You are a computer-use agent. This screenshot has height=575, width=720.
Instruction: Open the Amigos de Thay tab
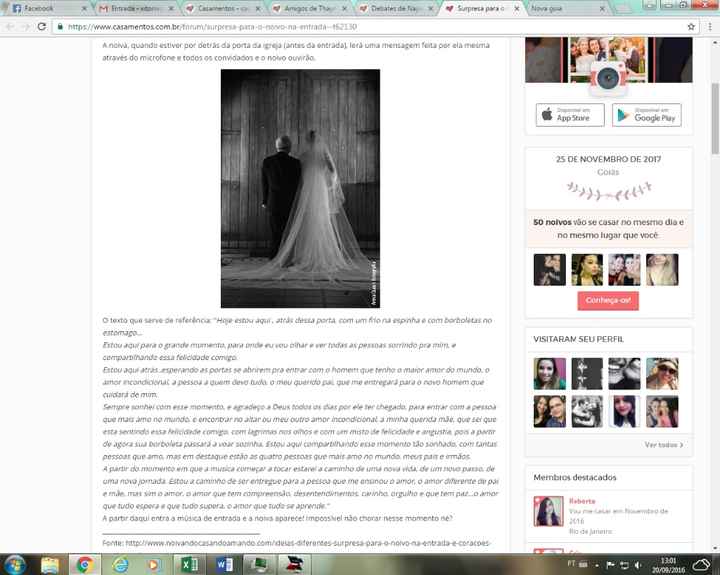pos(309,8)
